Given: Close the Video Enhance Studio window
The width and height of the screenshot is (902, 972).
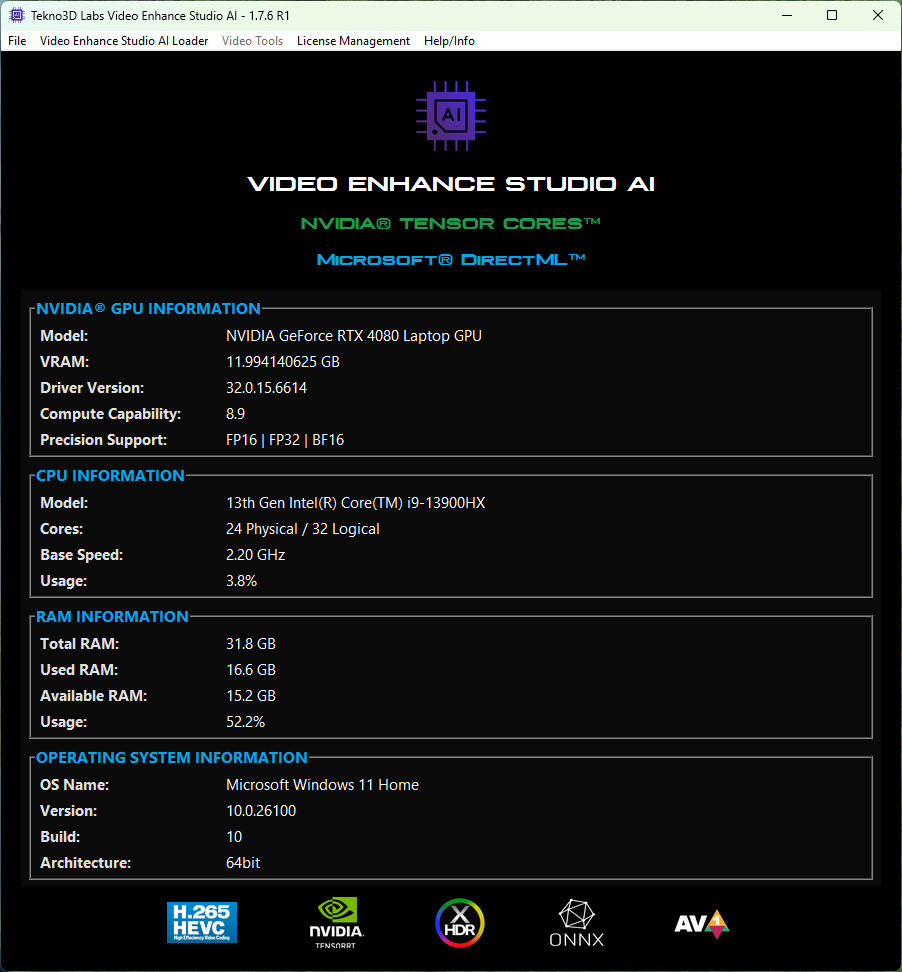Looking at the screenshot, I should (878, 15).
